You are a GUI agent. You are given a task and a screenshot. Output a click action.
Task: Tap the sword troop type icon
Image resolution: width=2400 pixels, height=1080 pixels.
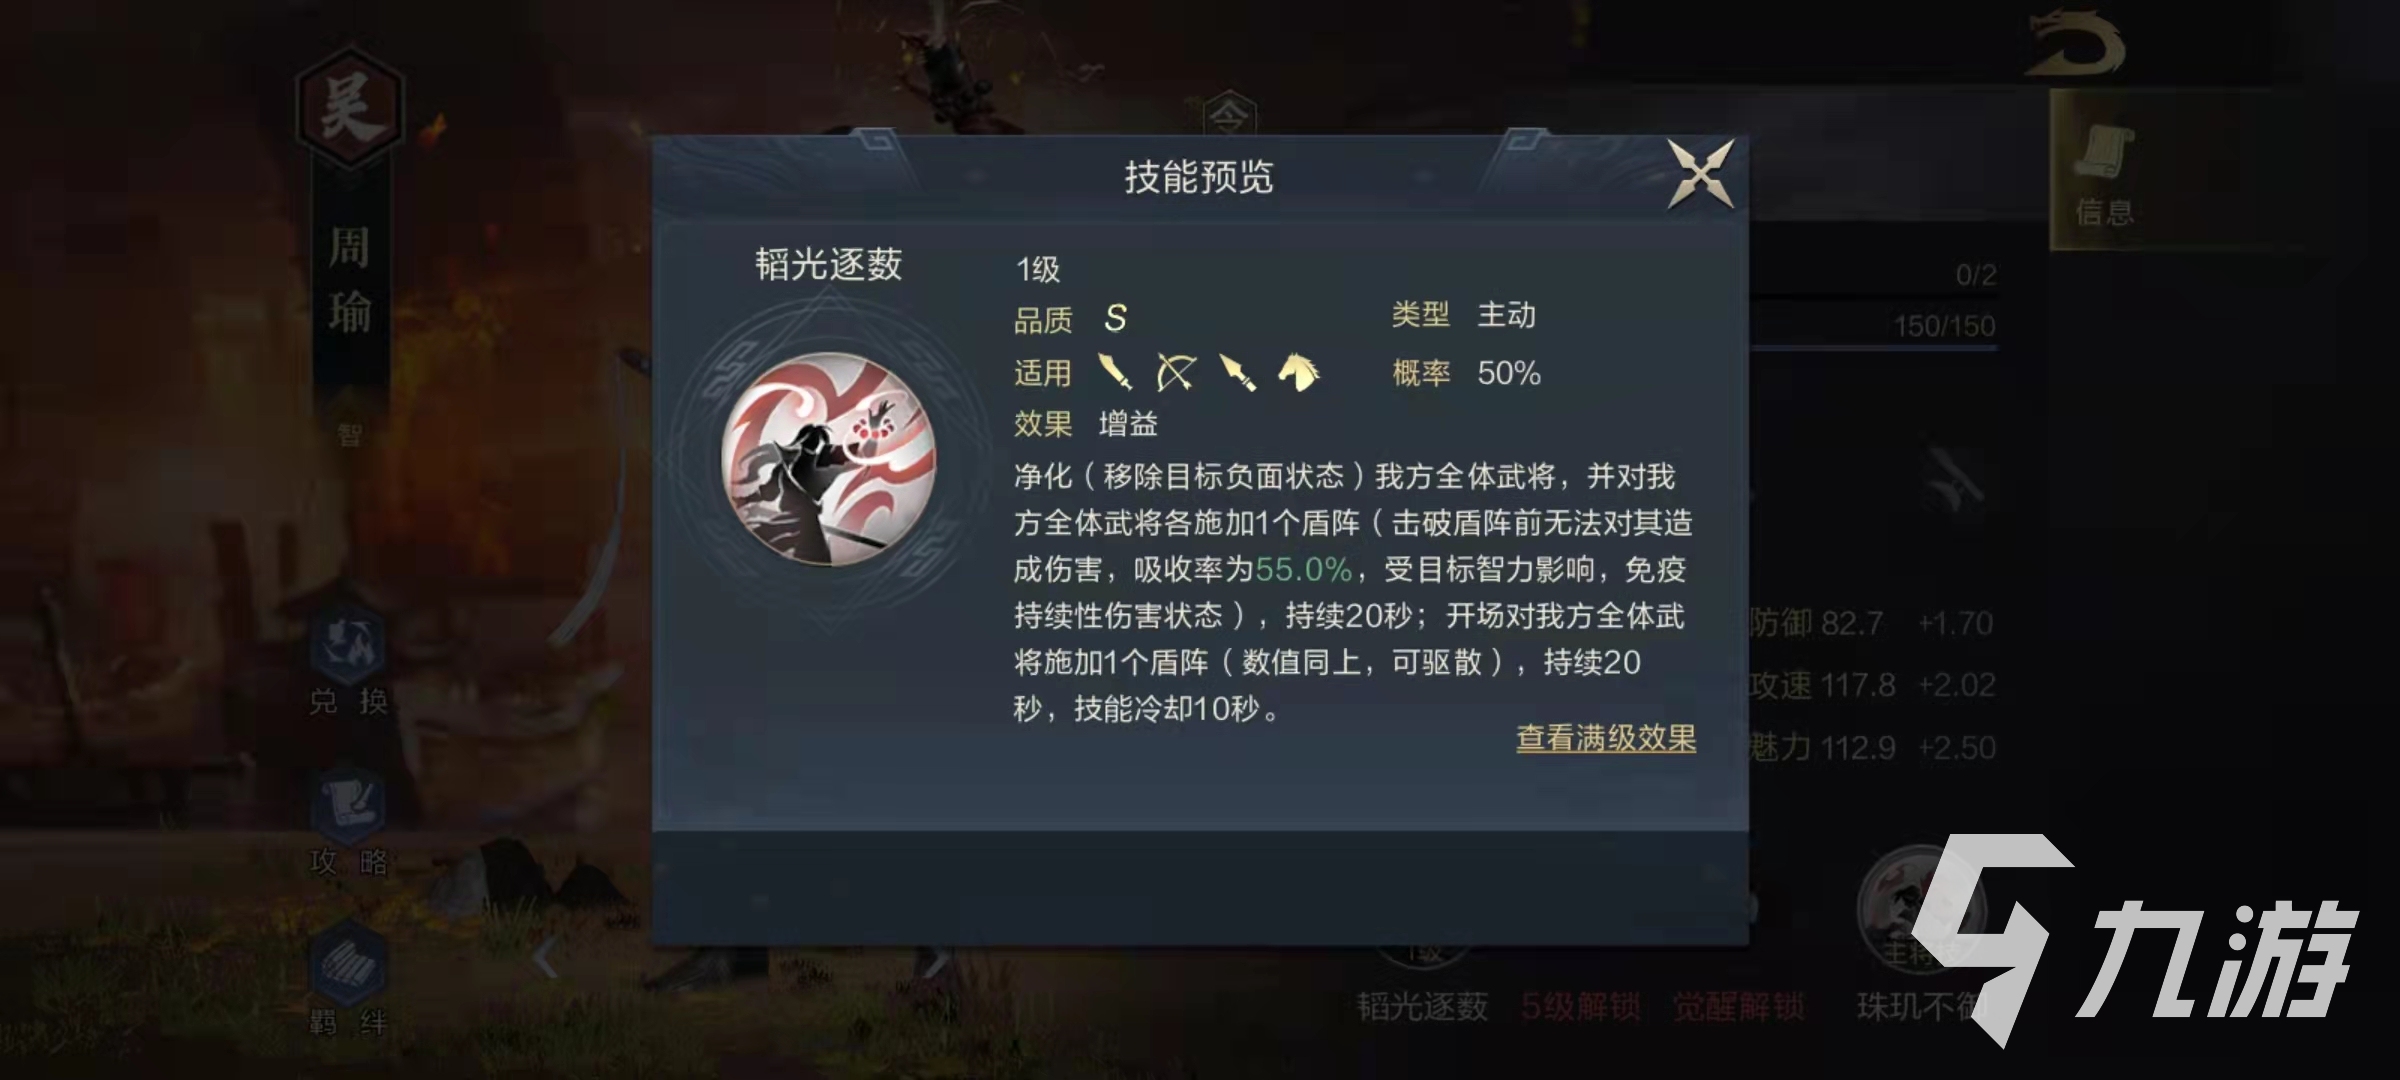tap(1115, 372)
